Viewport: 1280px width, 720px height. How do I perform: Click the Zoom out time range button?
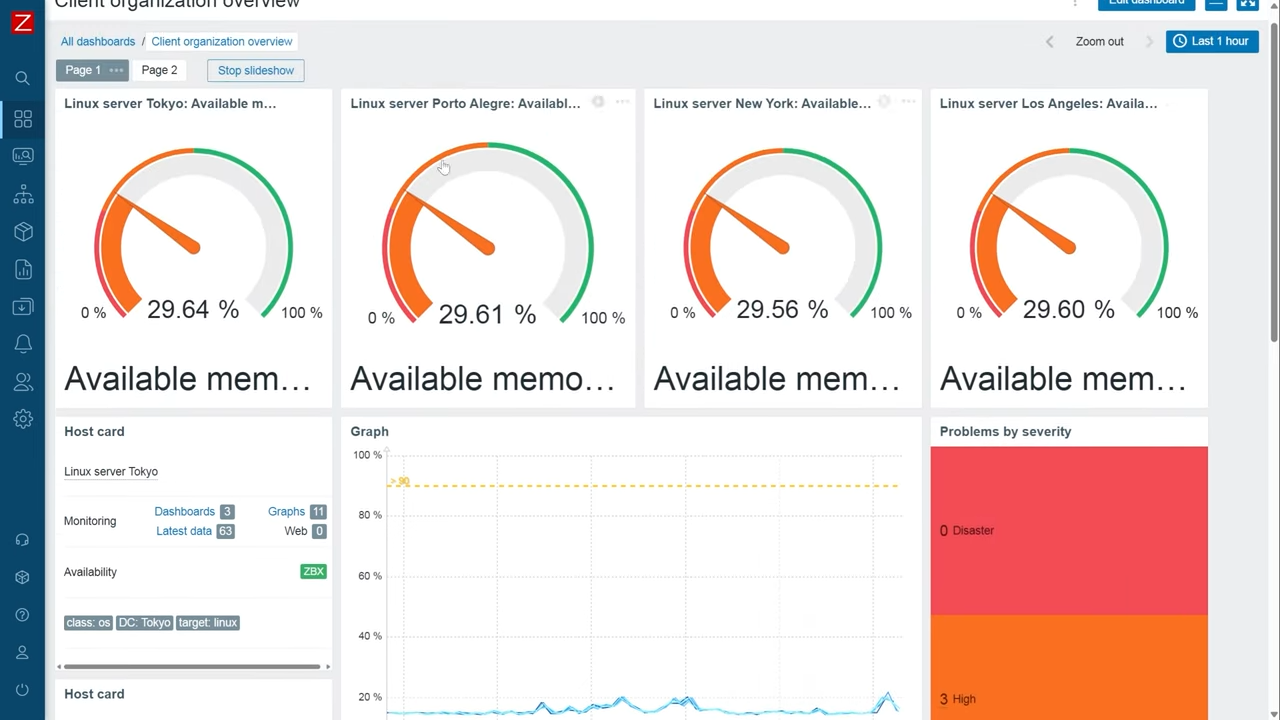click(x=1099, y=41)
